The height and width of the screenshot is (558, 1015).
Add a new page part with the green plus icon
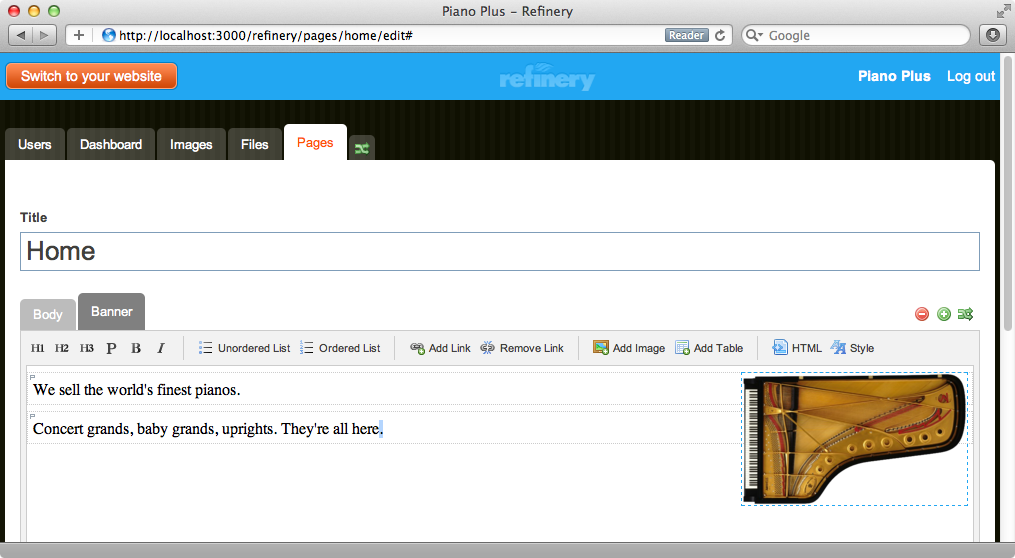[944, 314]
